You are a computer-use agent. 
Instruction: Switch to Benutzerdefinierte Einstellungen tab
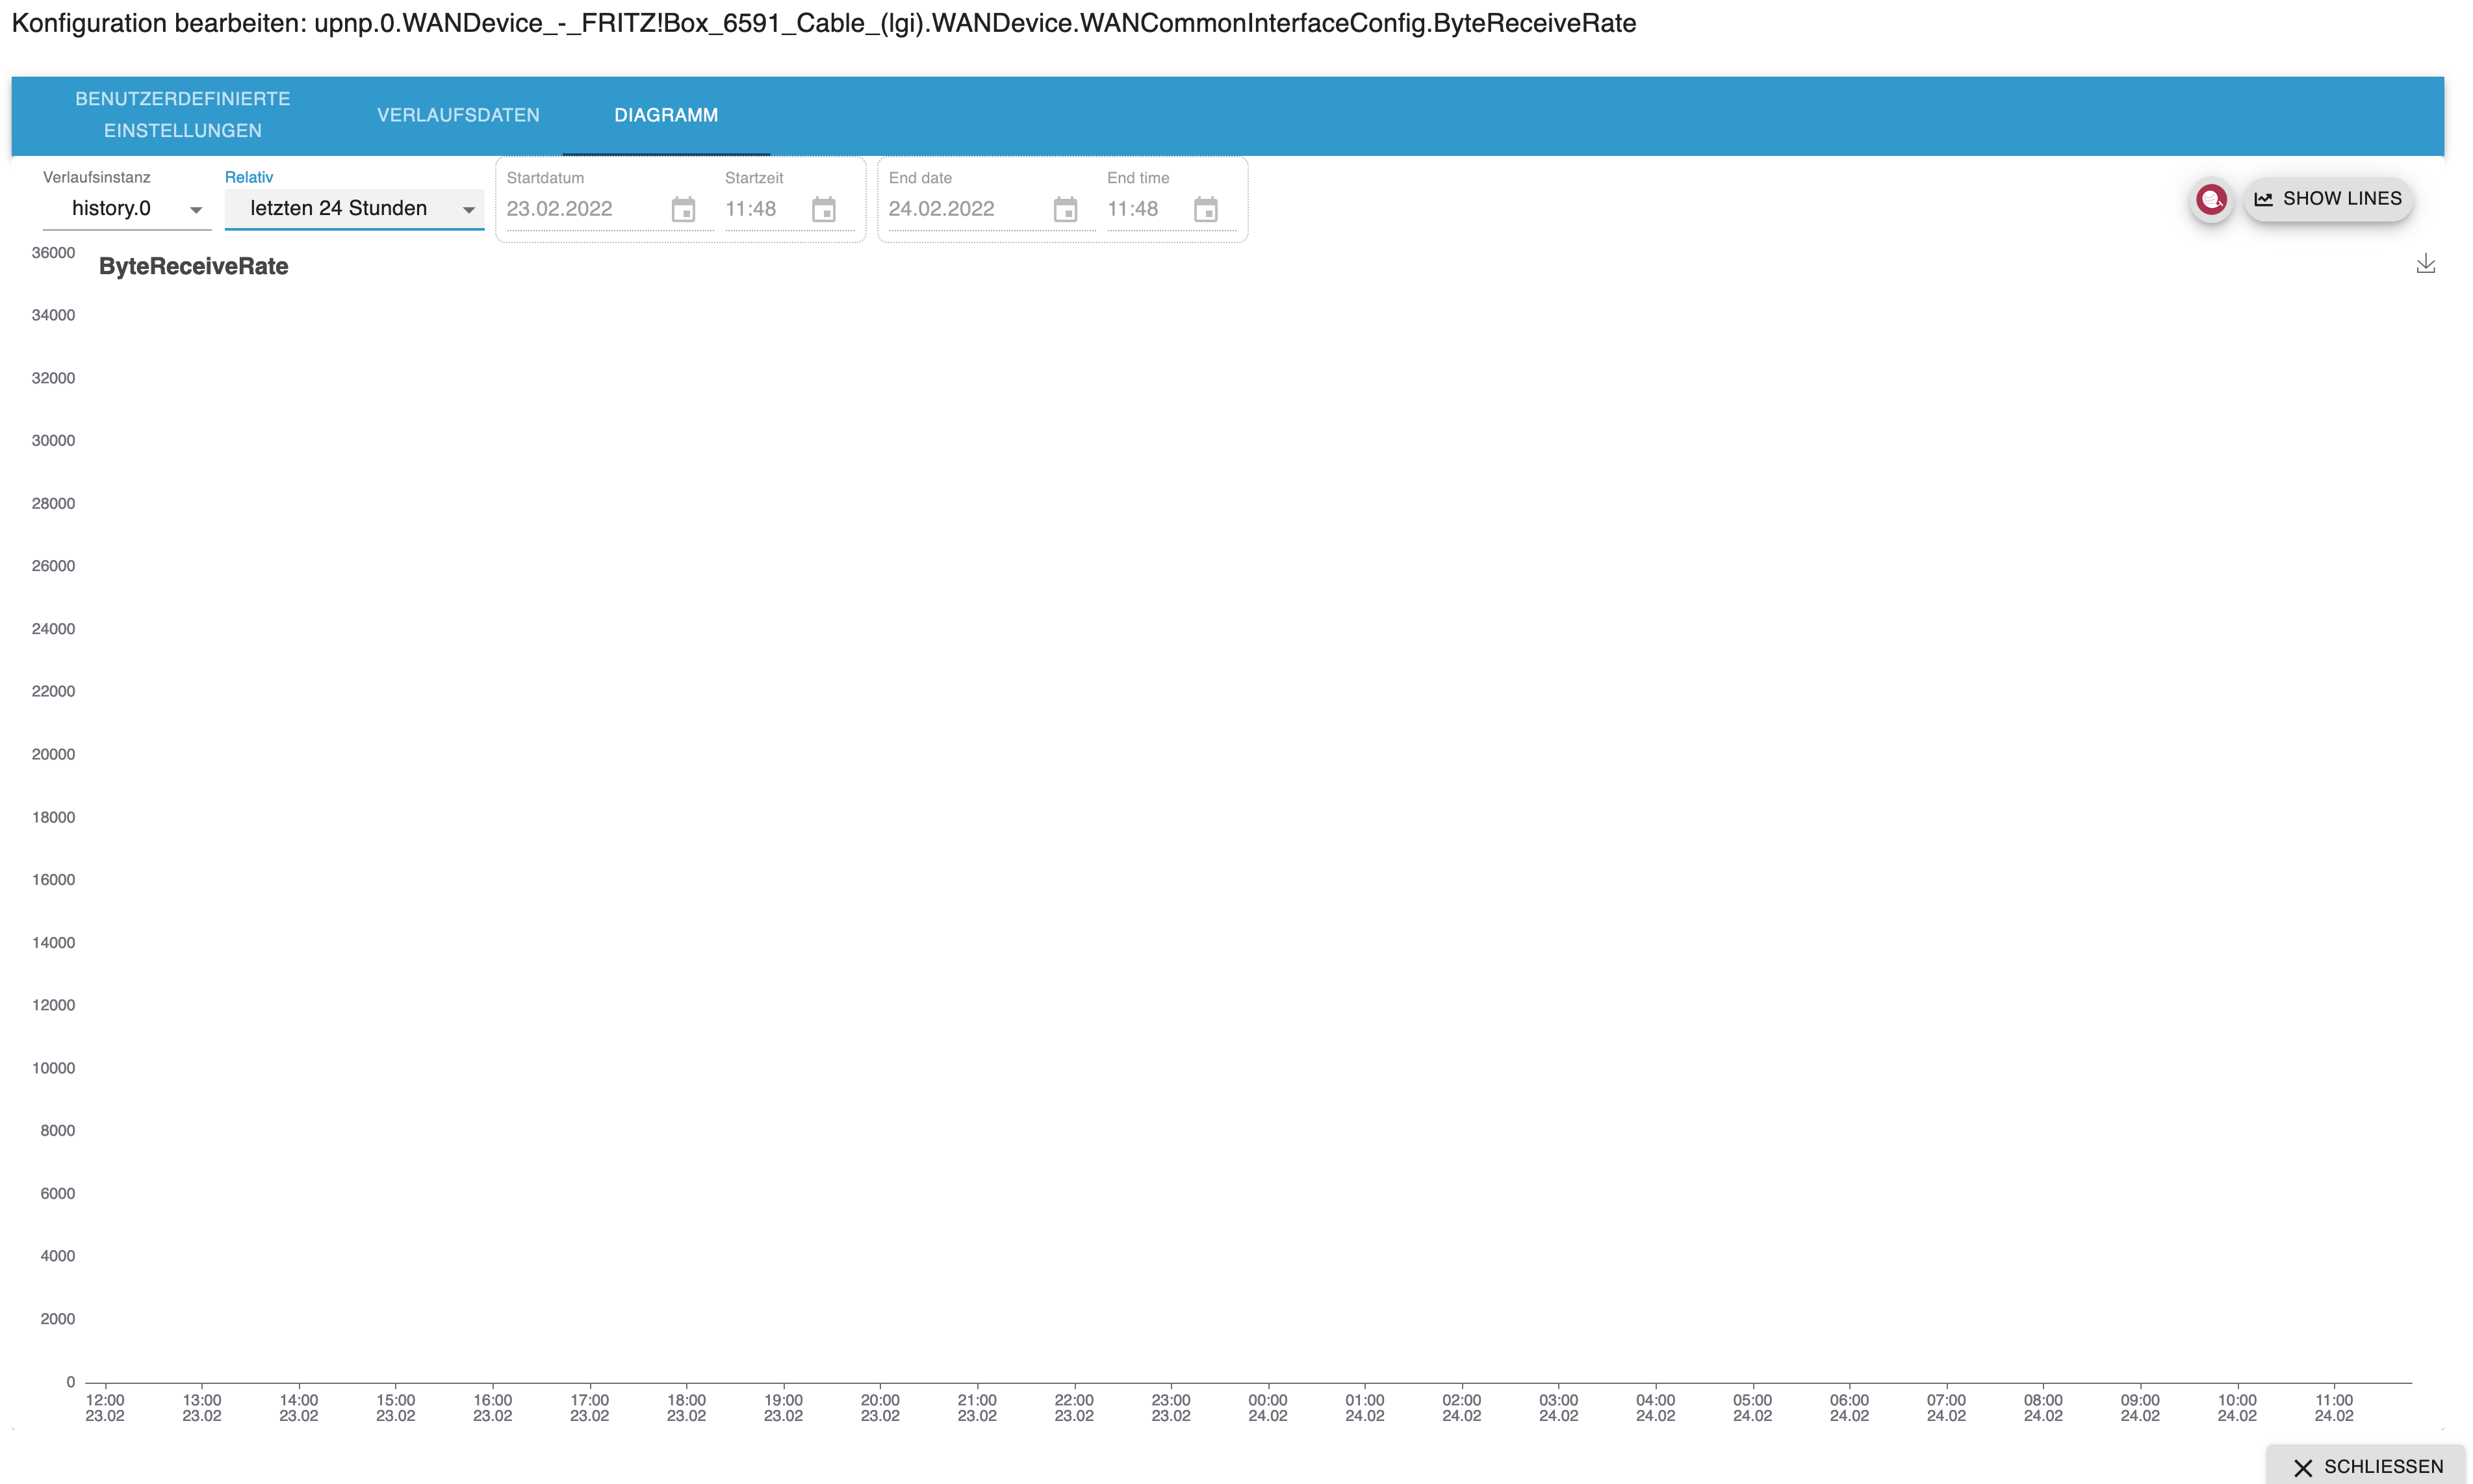click(x=183, y=115)
